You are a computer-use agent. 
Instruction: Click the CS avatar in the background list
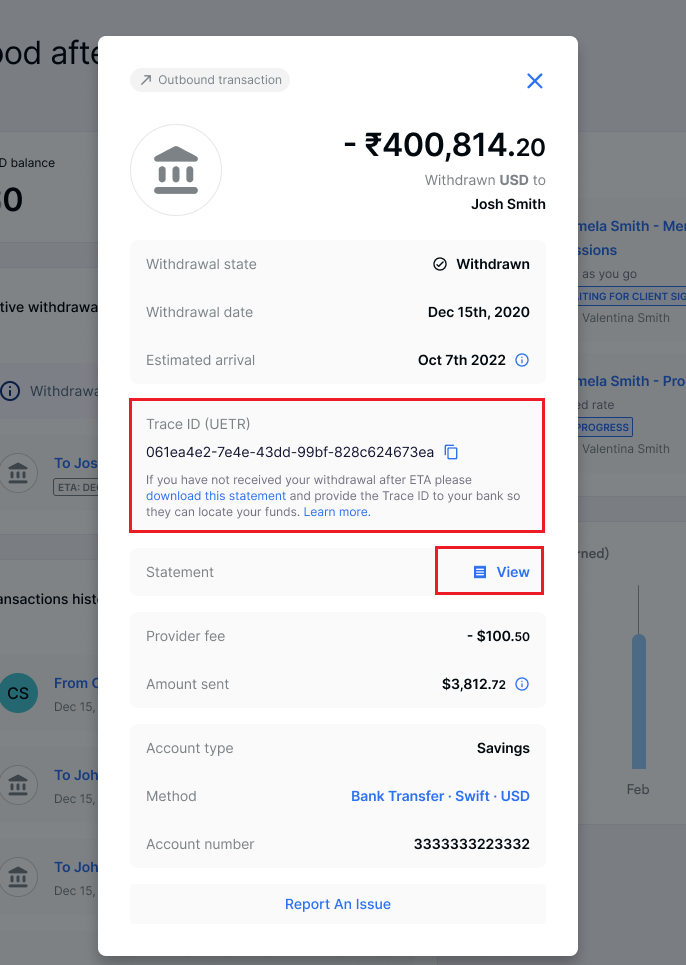pos(18,693)
